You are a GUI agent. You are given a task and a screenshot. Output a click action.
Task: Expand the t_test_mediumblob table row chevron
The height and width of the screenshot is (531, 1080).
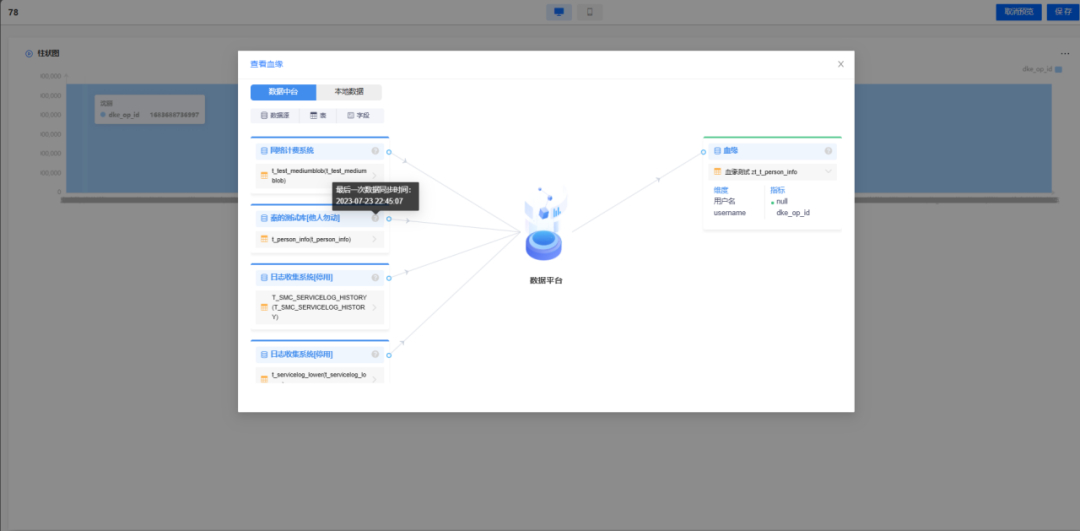coord(375,175)
